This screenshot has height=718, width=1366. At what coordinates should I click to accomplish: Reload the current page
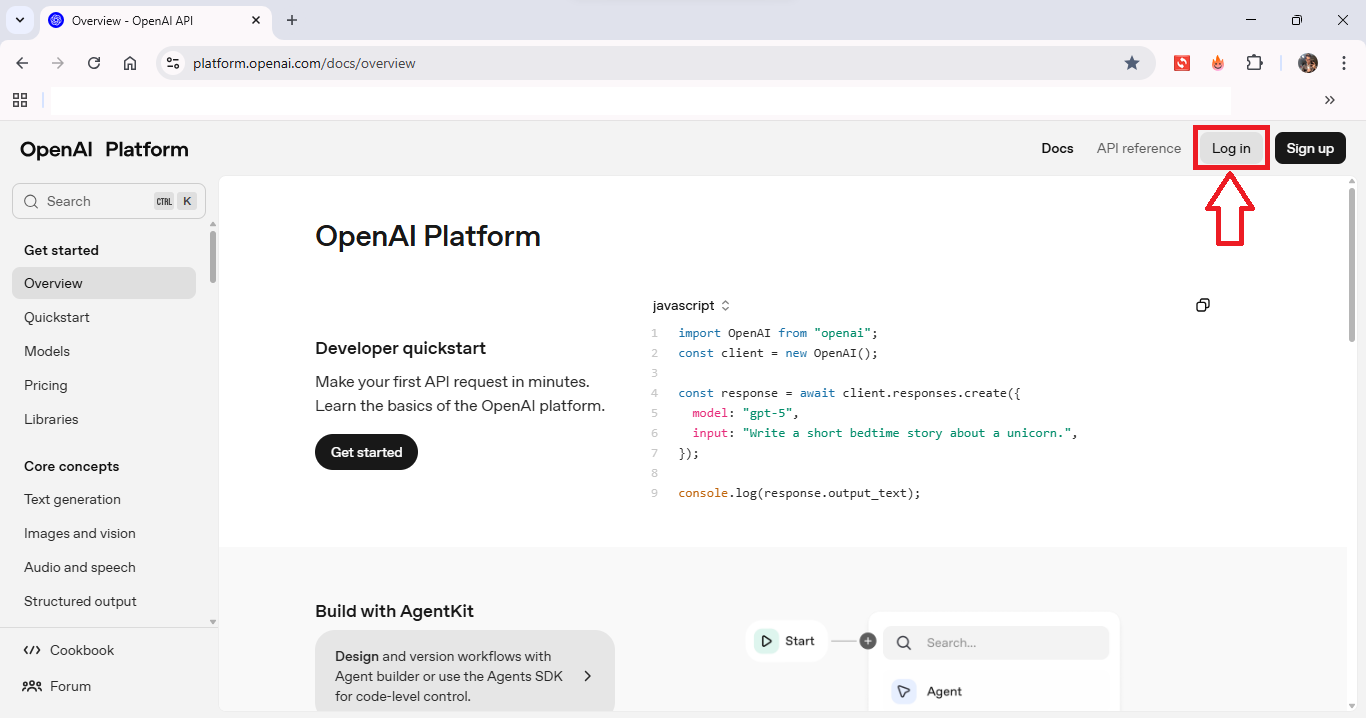(94, 63)
